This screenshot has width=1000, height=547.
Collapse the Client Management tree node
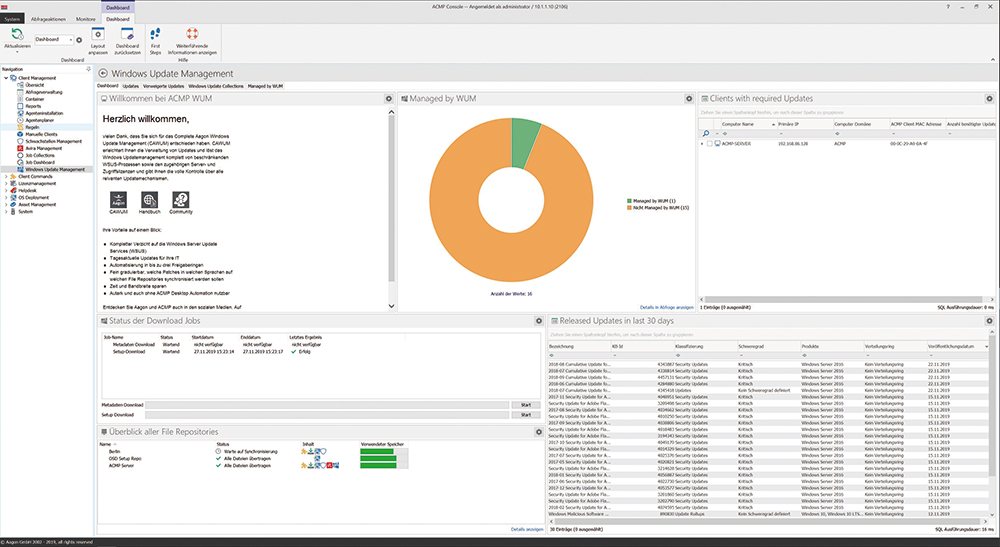pos(6,78)
